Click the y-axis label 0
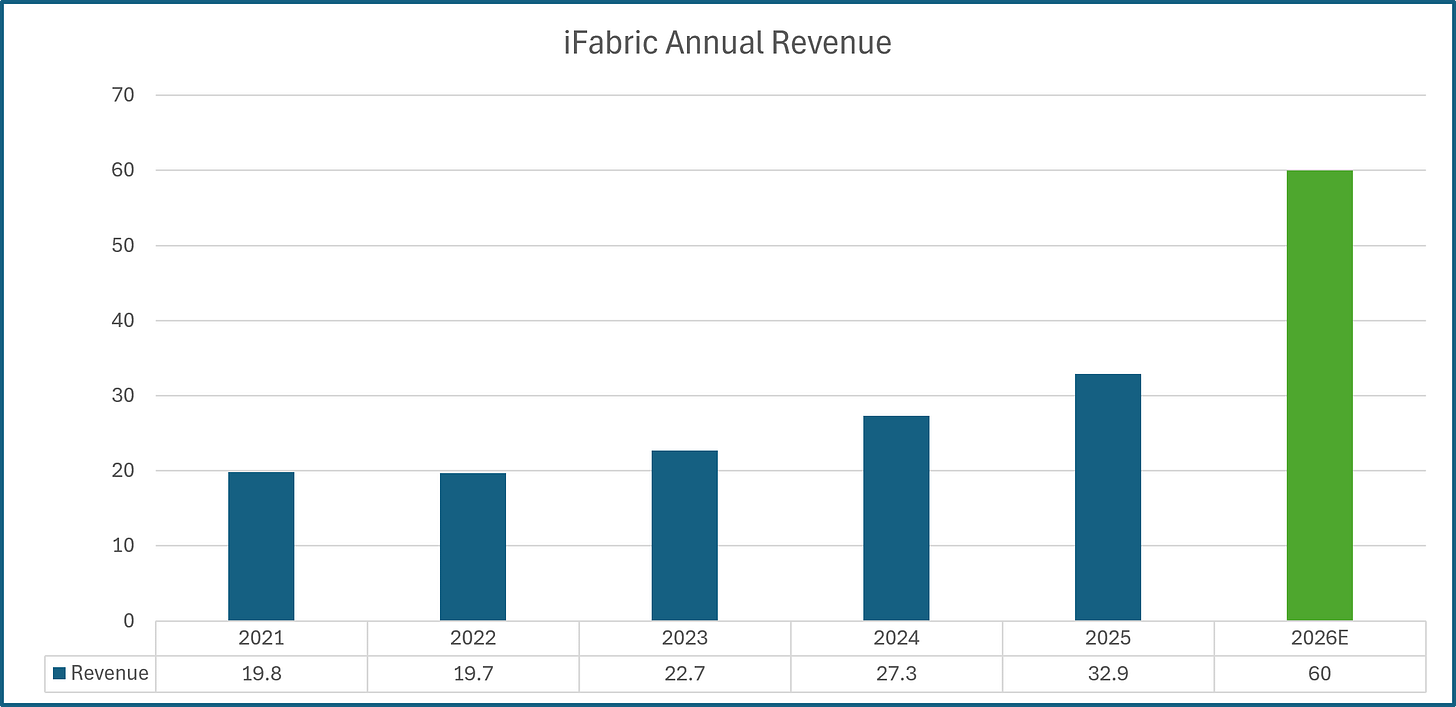This screenshot has height=707, width=1456. coord(130,621)
